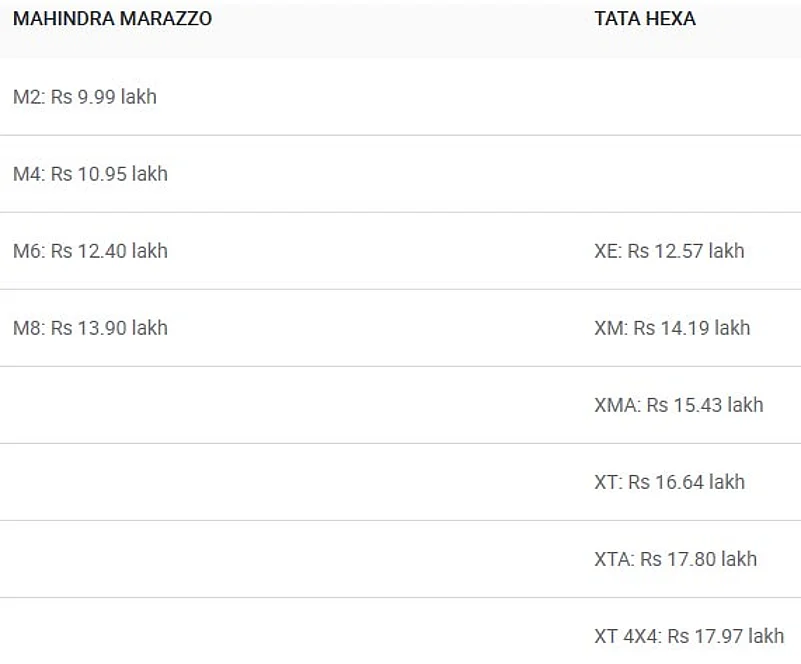Select the M8: Rs 13.90 lakh cell
Image resolution: width=801 pixels, height=664 pixels.
(90, 328)
